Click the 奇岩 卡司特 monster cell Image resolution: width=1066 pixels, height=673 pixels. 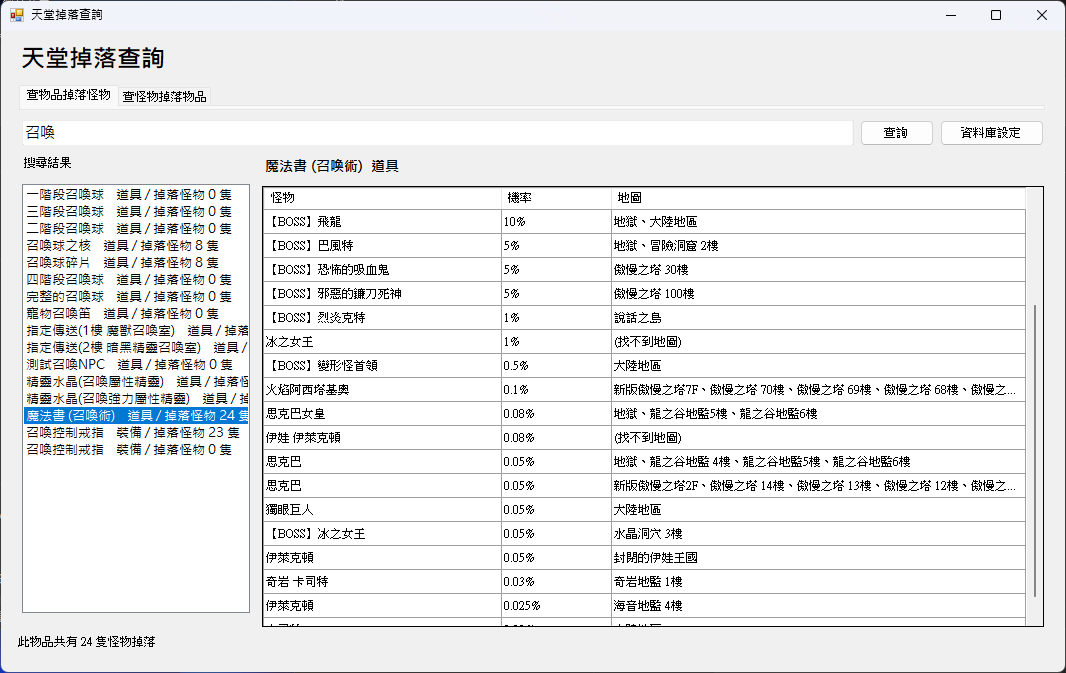(383, 582)
